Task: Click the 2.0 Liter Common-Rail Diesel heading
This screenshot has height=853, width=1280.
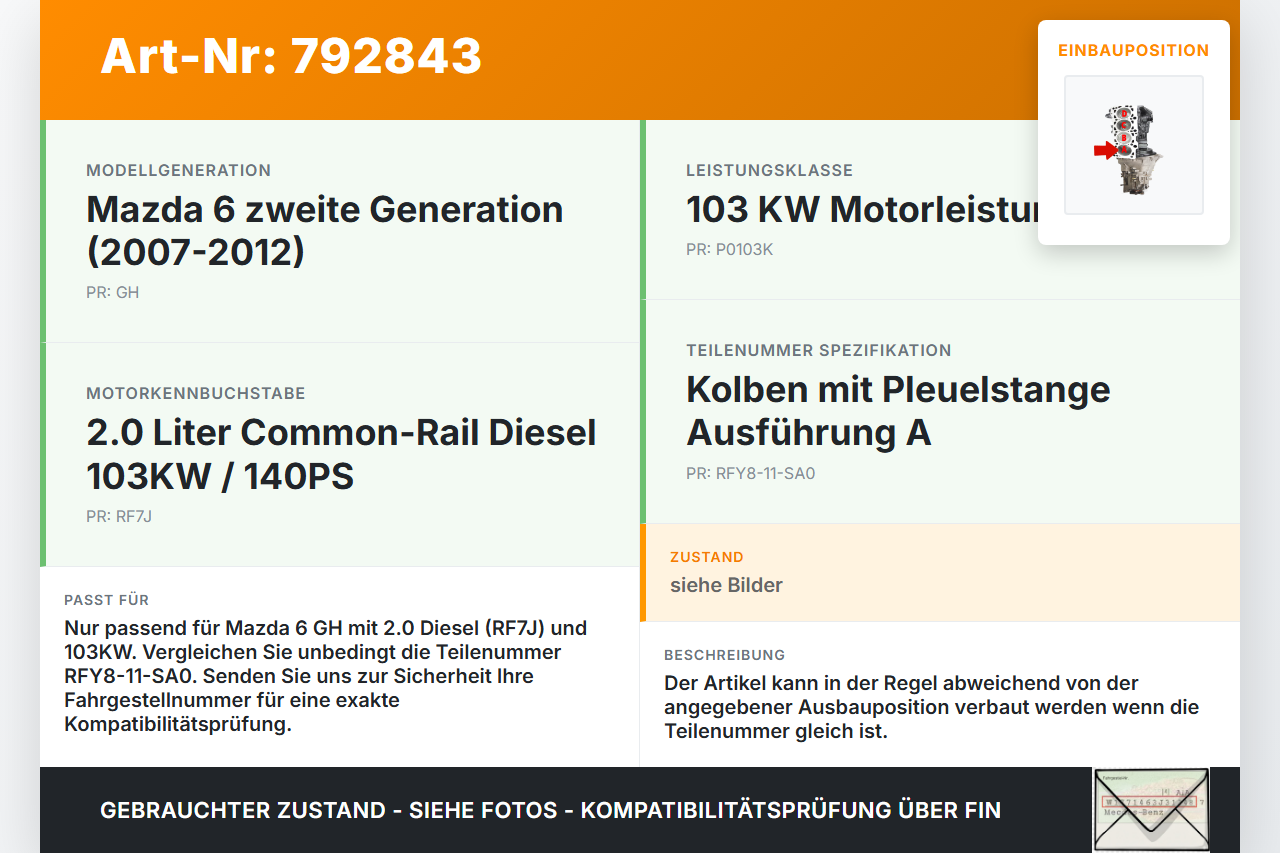Action: (341, 454)
